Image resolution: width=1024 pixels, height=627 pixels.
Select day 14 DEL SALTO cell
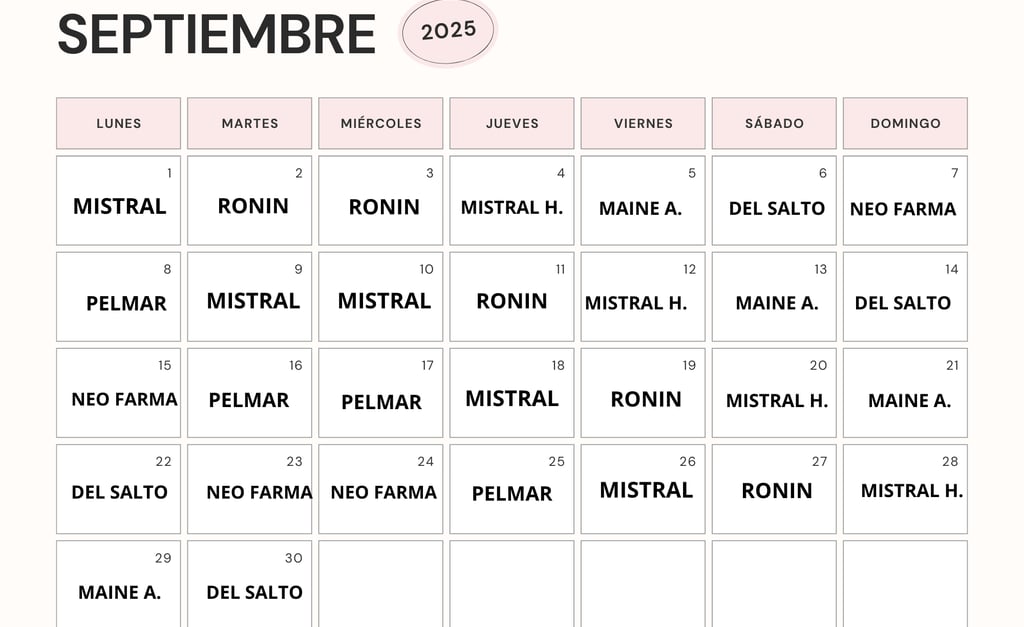tap(905, 297)
